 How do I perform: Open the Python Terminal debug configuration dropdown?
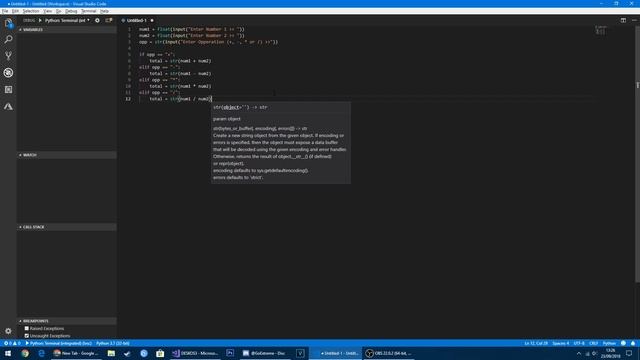[67, 20]
